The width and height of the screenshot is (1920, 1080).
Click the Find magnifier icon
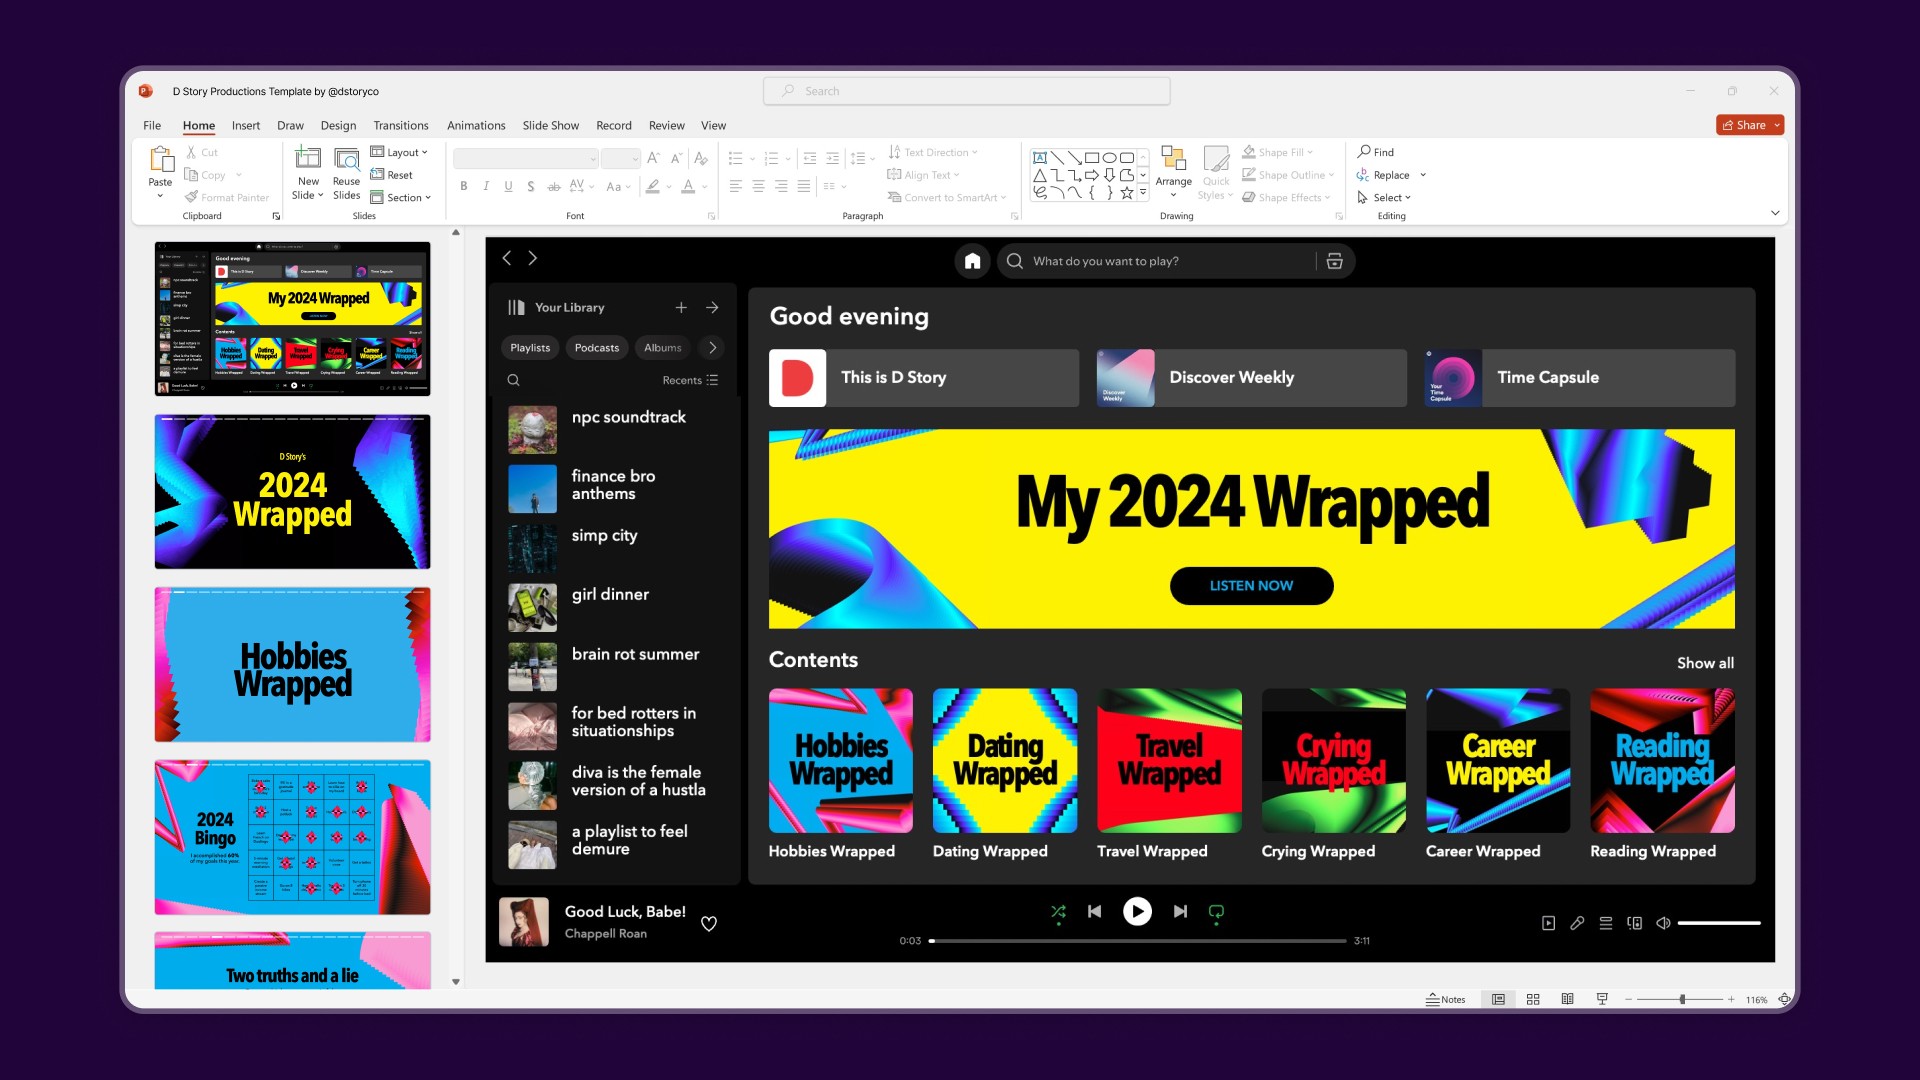tap(1364, 152)
